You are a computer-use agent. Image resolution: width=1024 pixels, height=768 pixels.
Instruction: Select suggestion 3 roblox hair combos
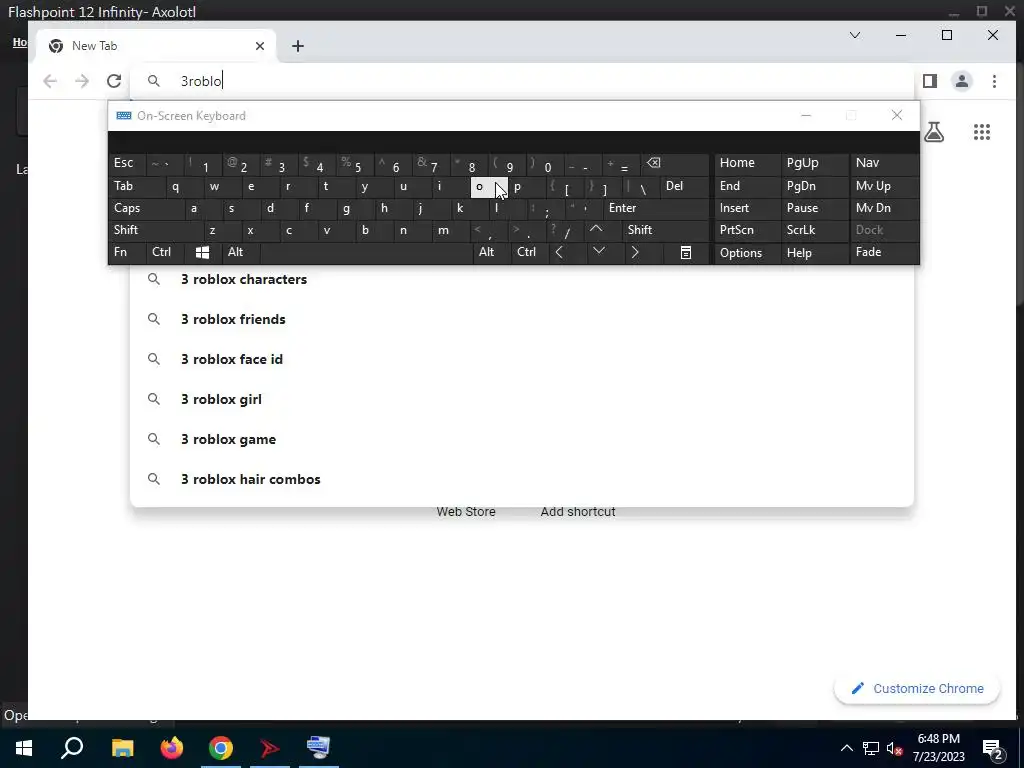[x=522, y=479]
